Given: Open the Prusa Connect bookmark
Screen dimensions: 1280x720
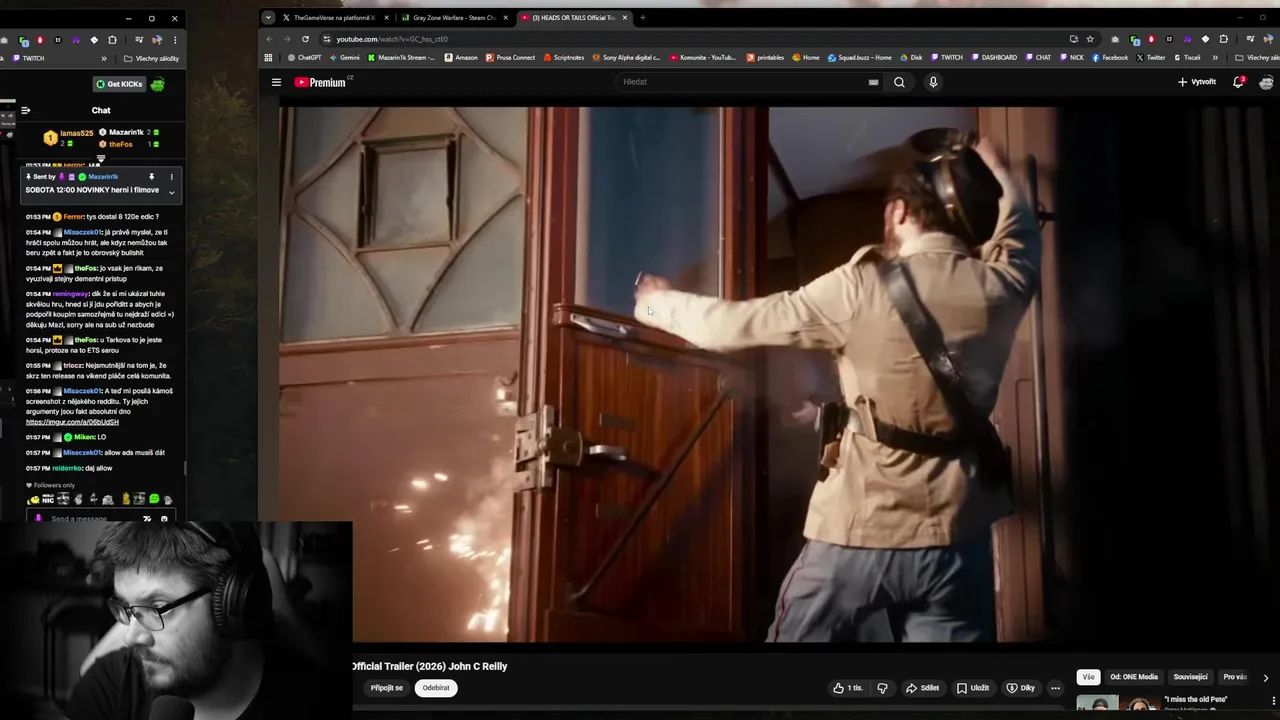Looking at the screenshot, I should coord(510,58).
